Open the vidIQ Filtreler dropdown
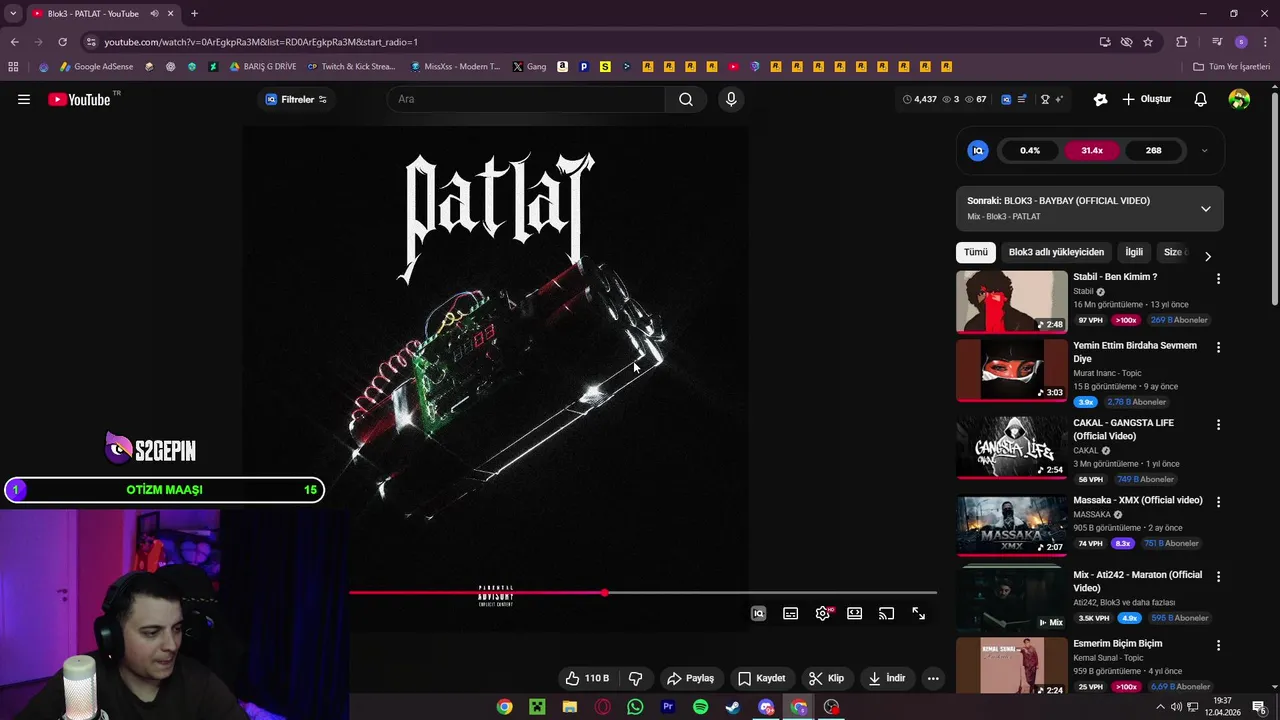The image size is (1280, 720). click(x=296, y=99)
